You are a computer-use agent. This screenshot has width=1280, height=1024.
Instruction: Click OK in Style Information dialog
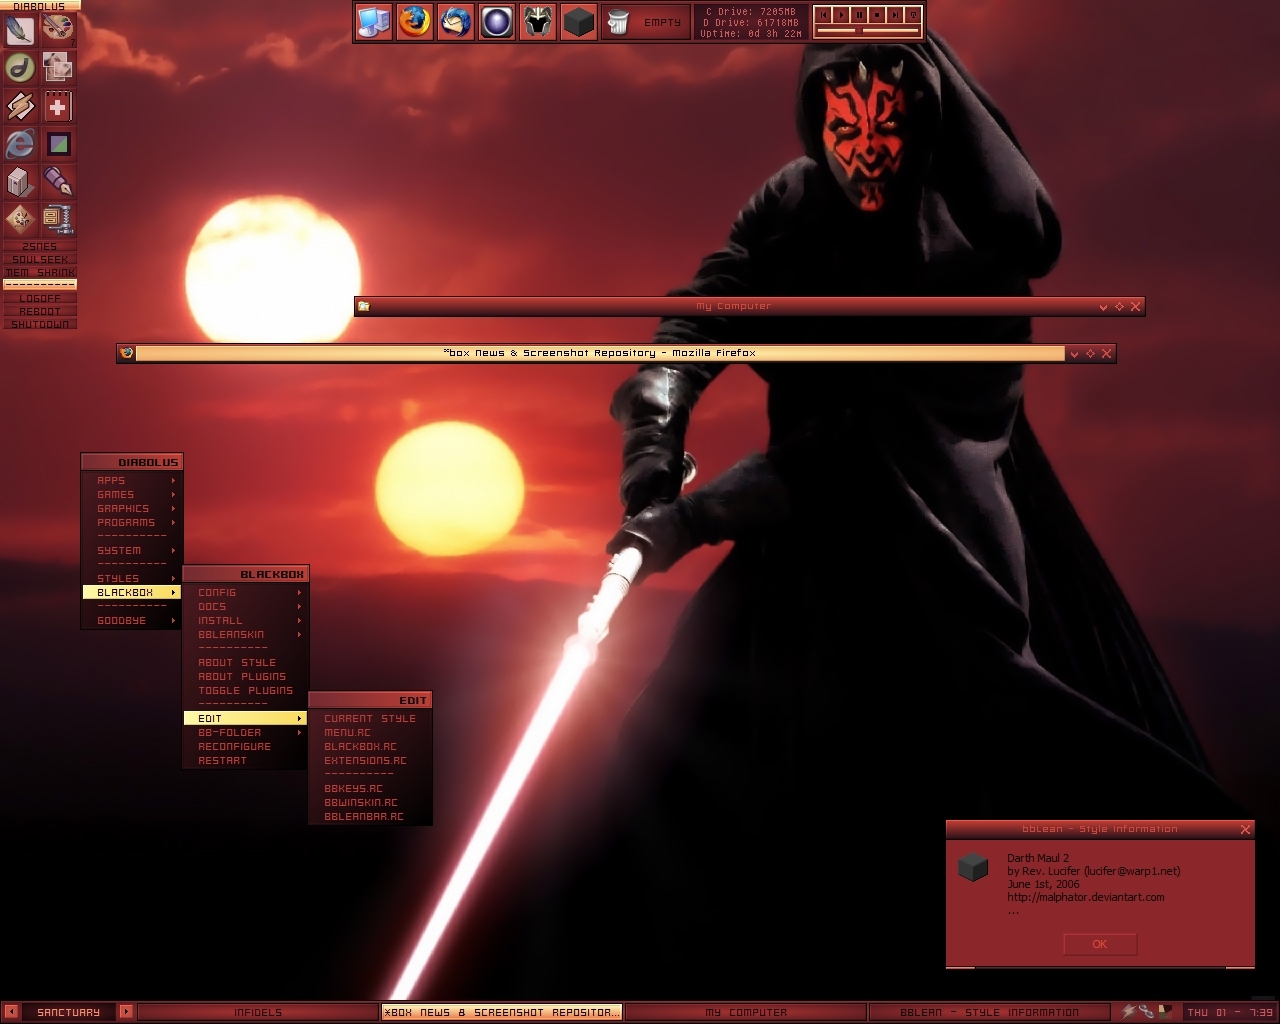click(x=1100, y=944)
